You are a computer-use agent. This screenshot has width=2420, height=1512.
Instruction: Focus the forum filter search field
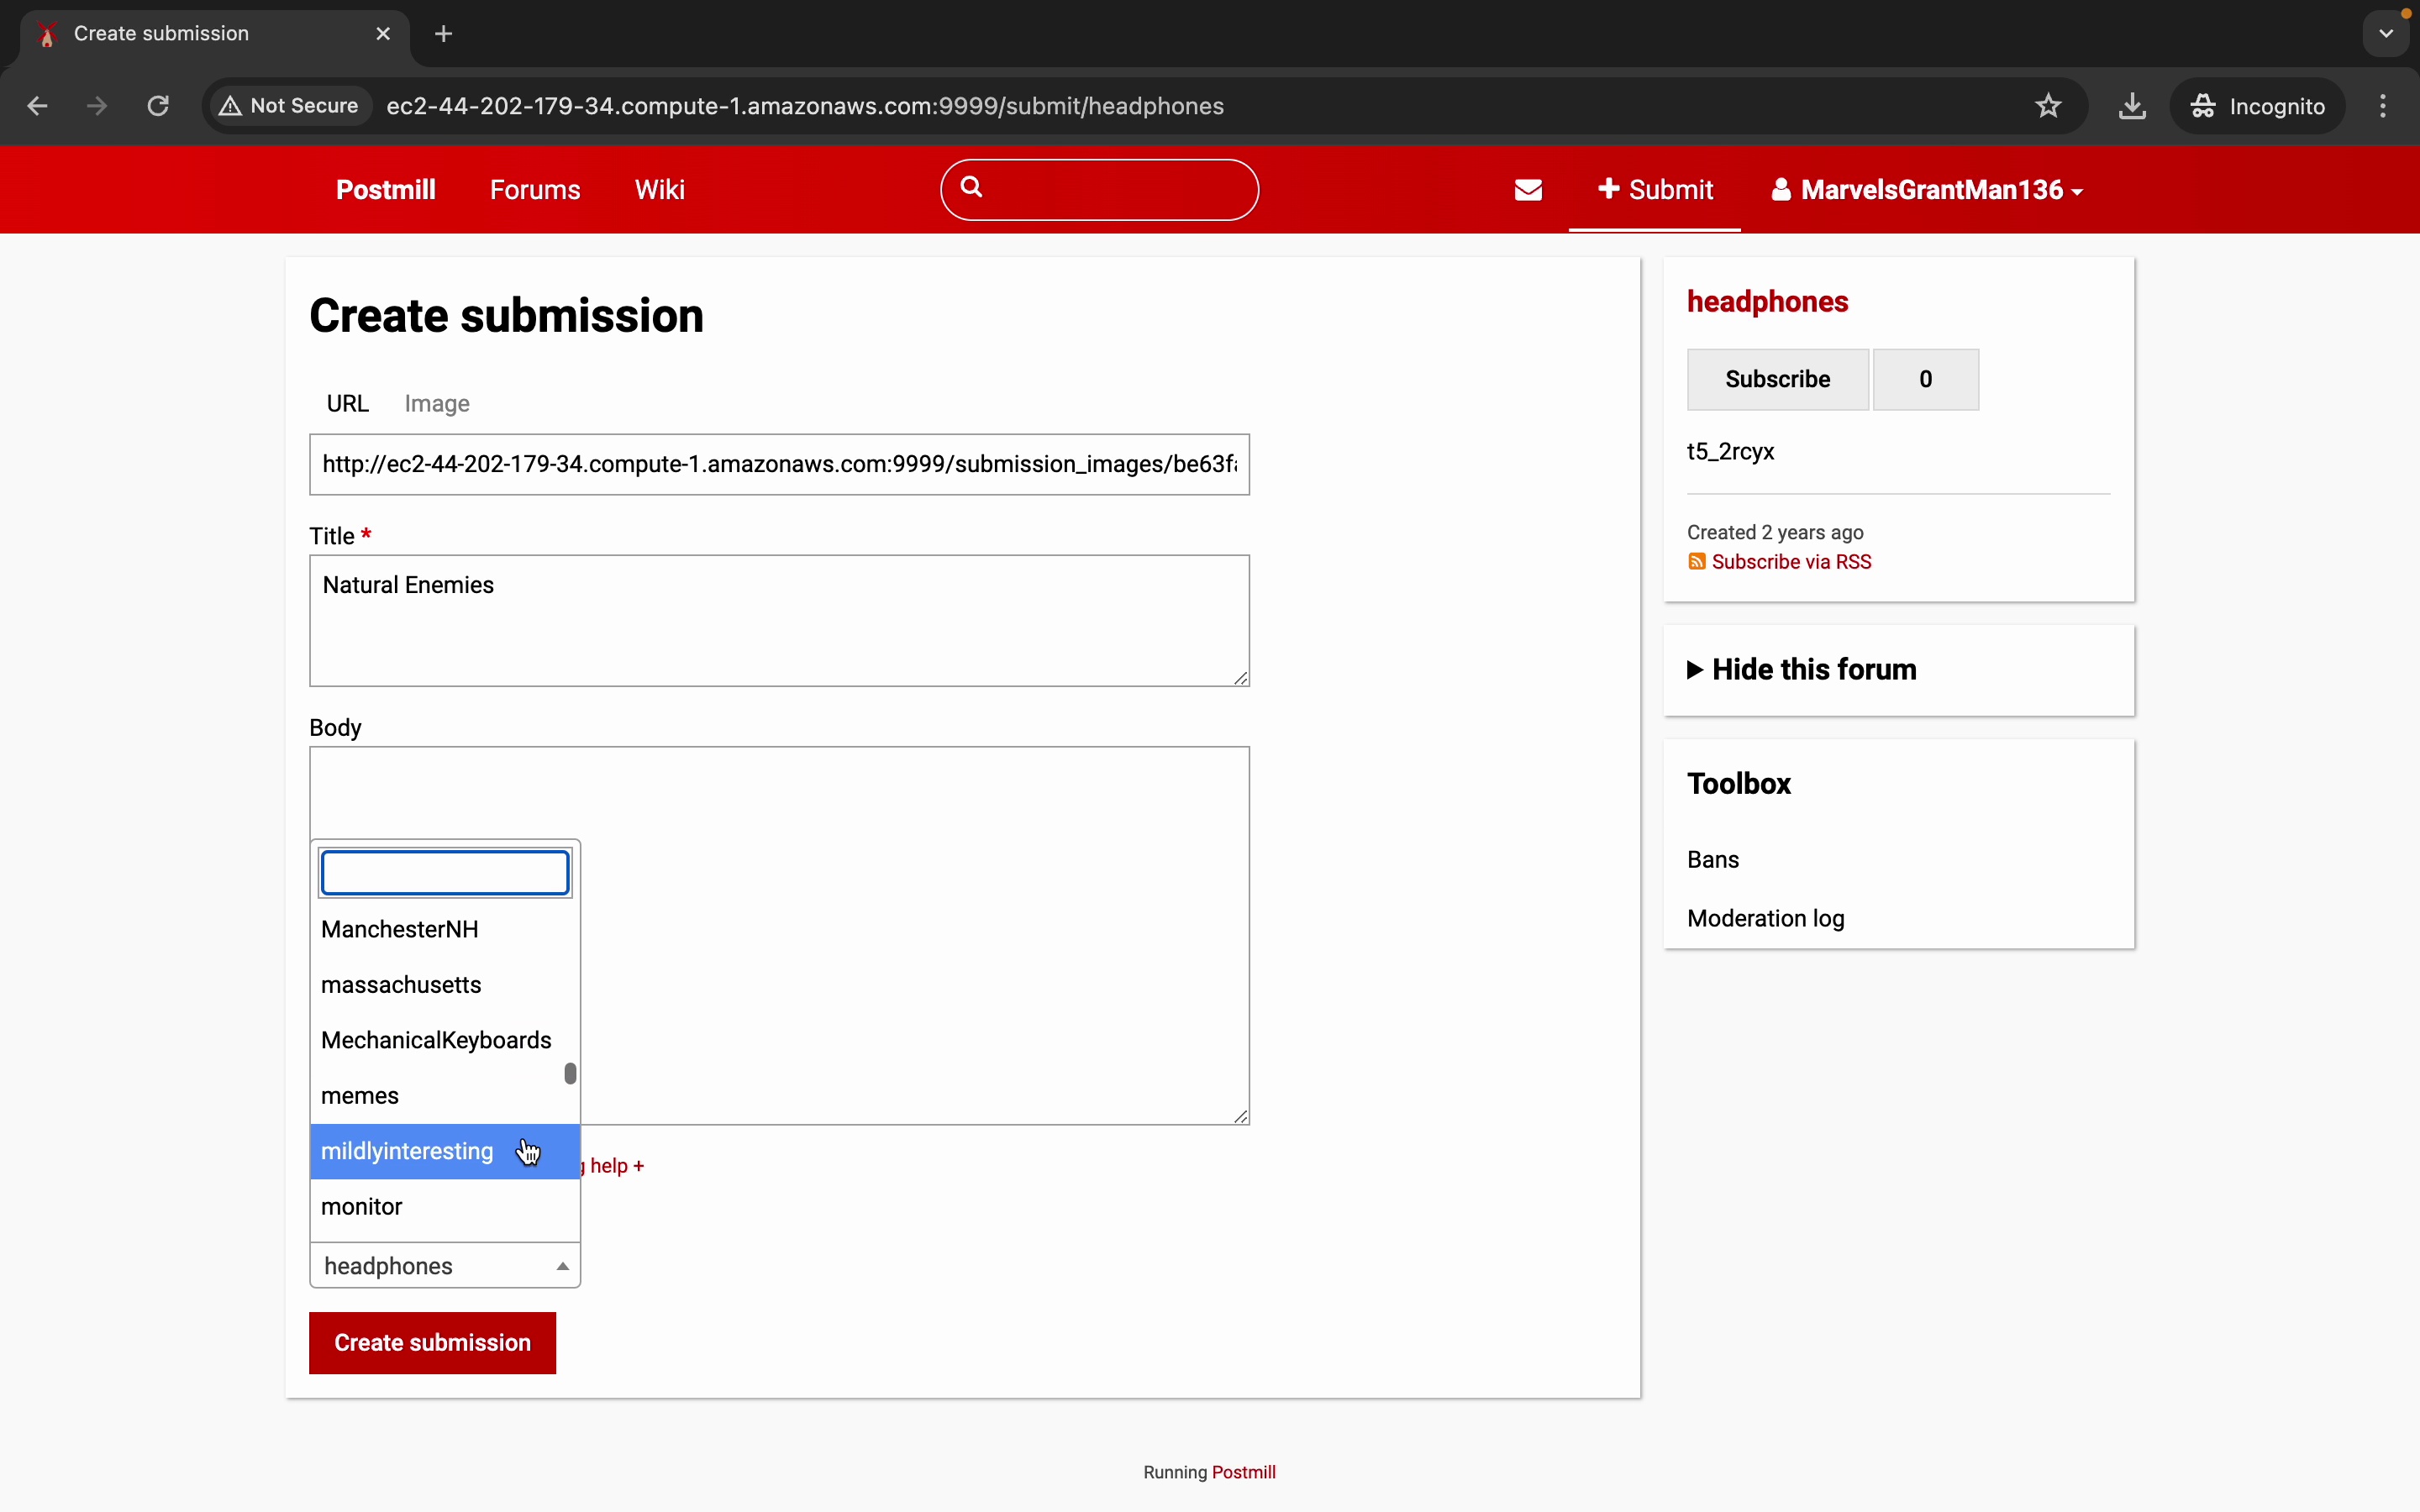445,873
